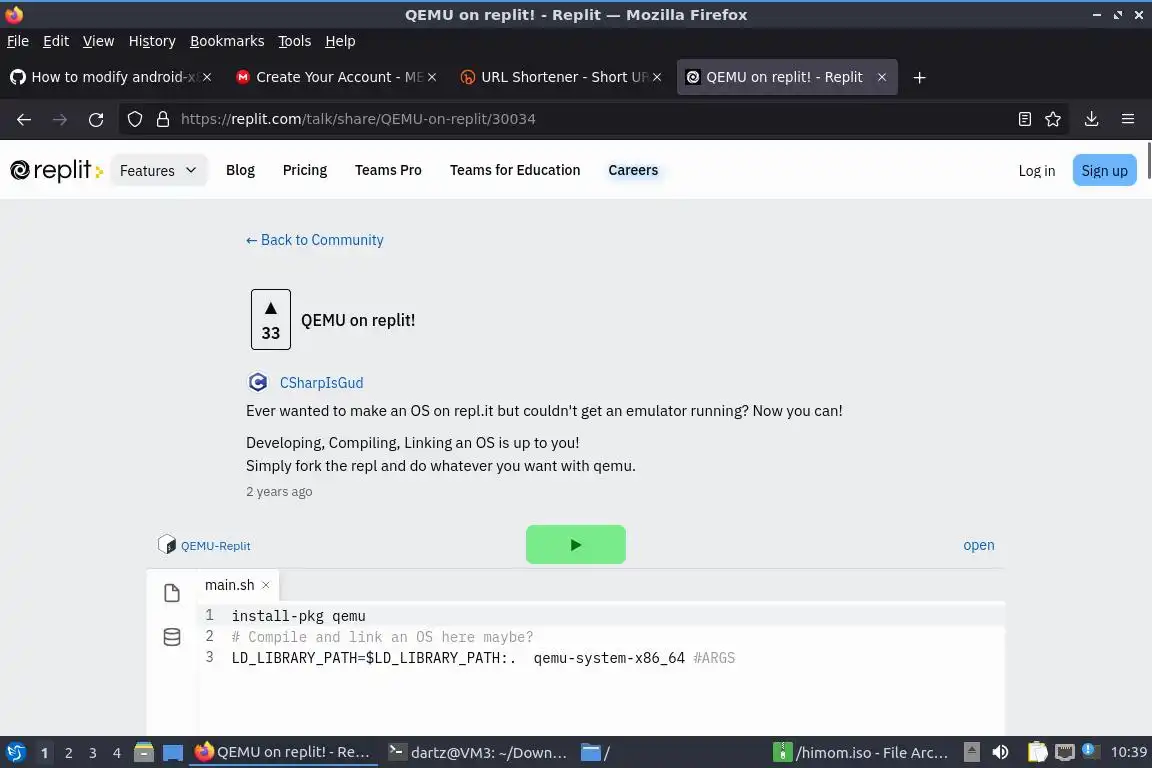Open CSharpIsGud's profile link

(x=321, y=382)
